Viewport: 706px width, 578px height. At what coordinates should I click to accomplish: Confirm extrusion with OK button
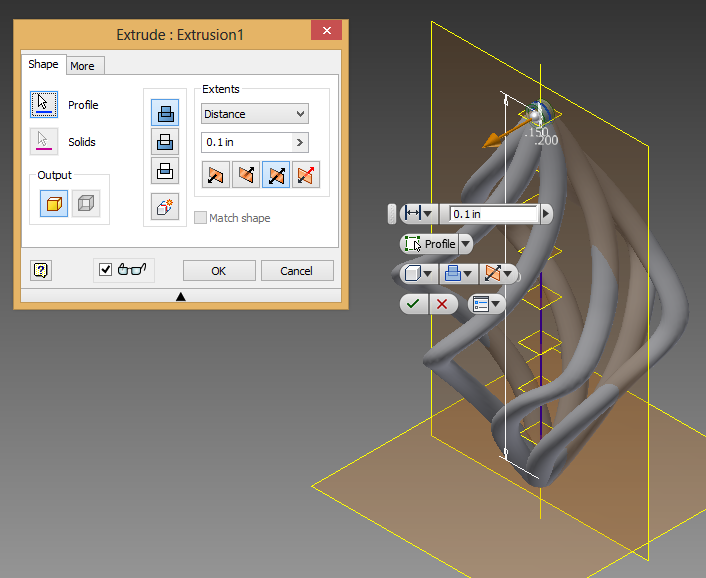[219, 271]
